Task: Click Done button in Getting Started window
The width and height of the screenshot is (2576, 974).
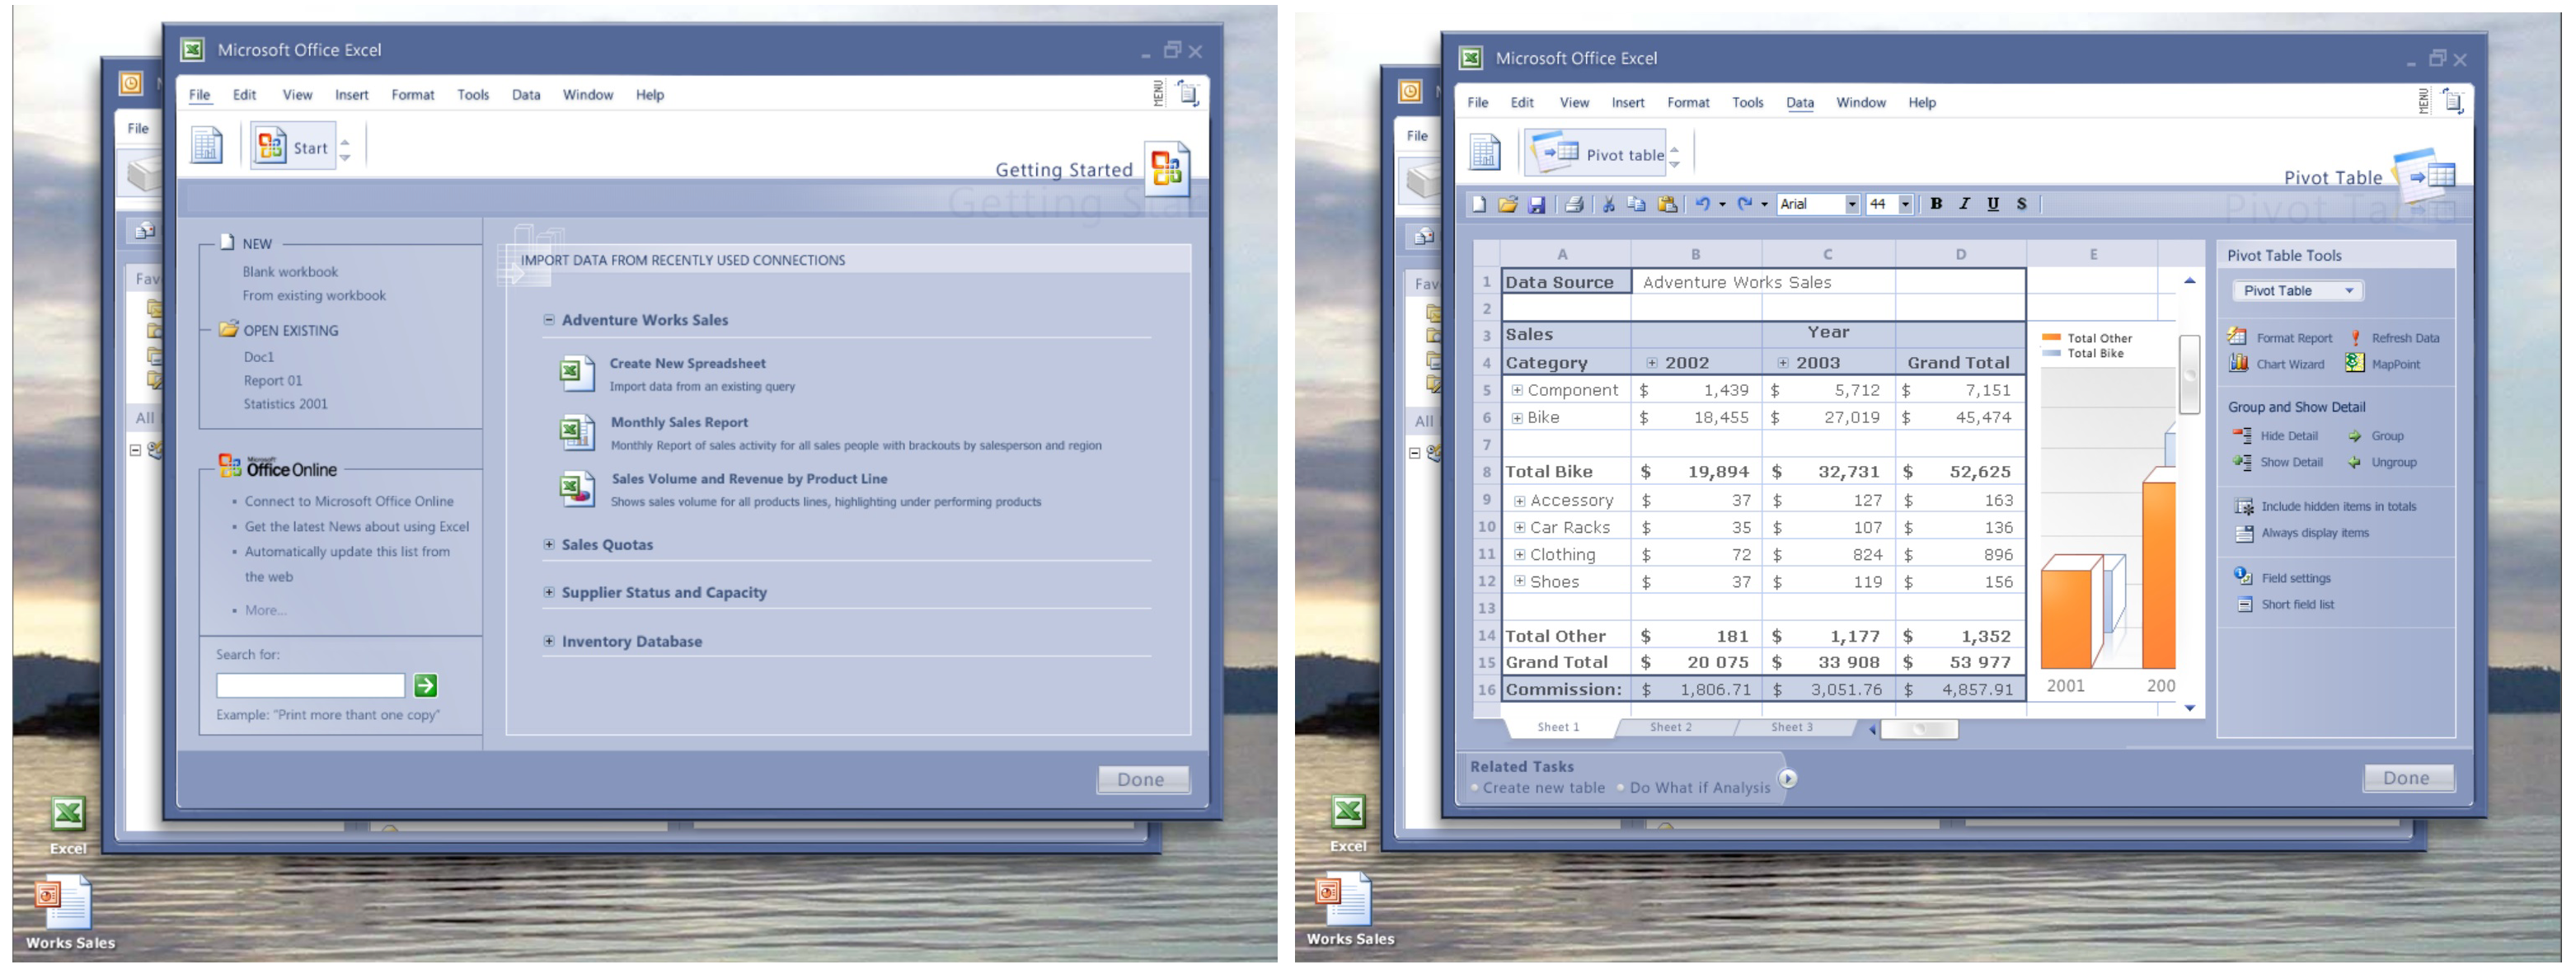Action: pyautogui.click(x=1142, y=780)
